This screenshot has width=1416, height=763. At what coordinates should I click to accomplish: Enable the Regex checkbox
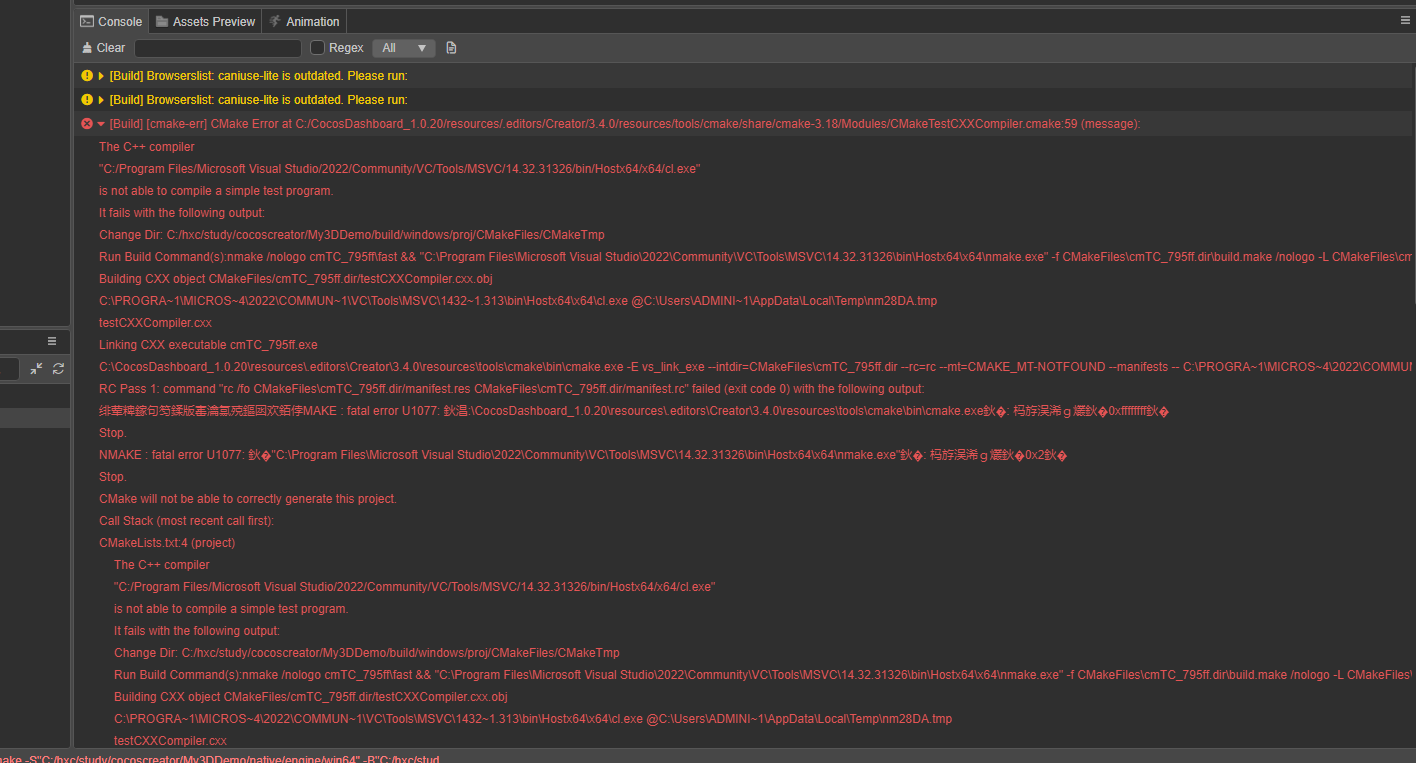click(318, 48)
